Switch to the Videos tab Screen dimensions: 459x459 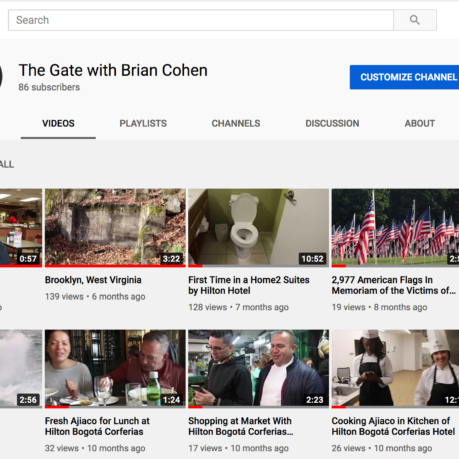click(58, 123)
